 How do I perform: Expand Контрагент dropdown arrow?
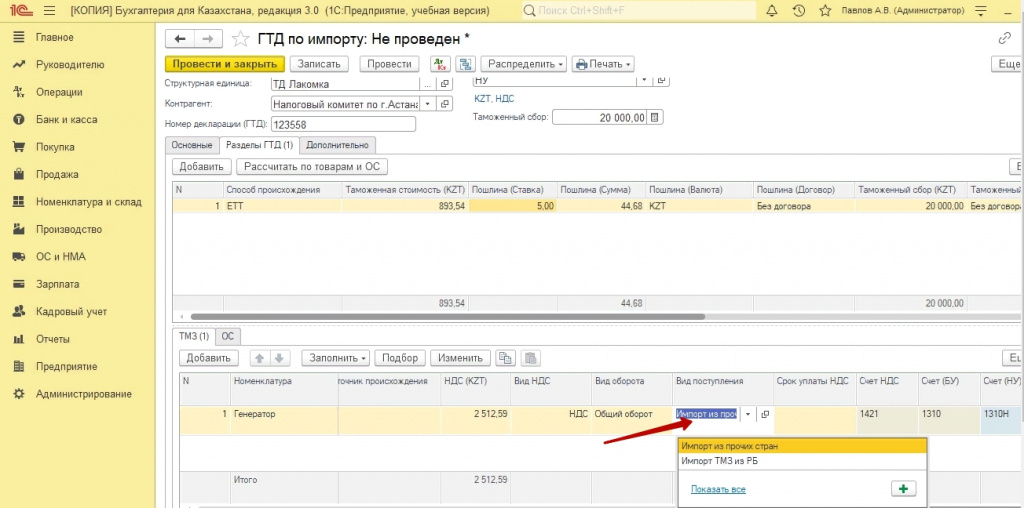point(428,104)
